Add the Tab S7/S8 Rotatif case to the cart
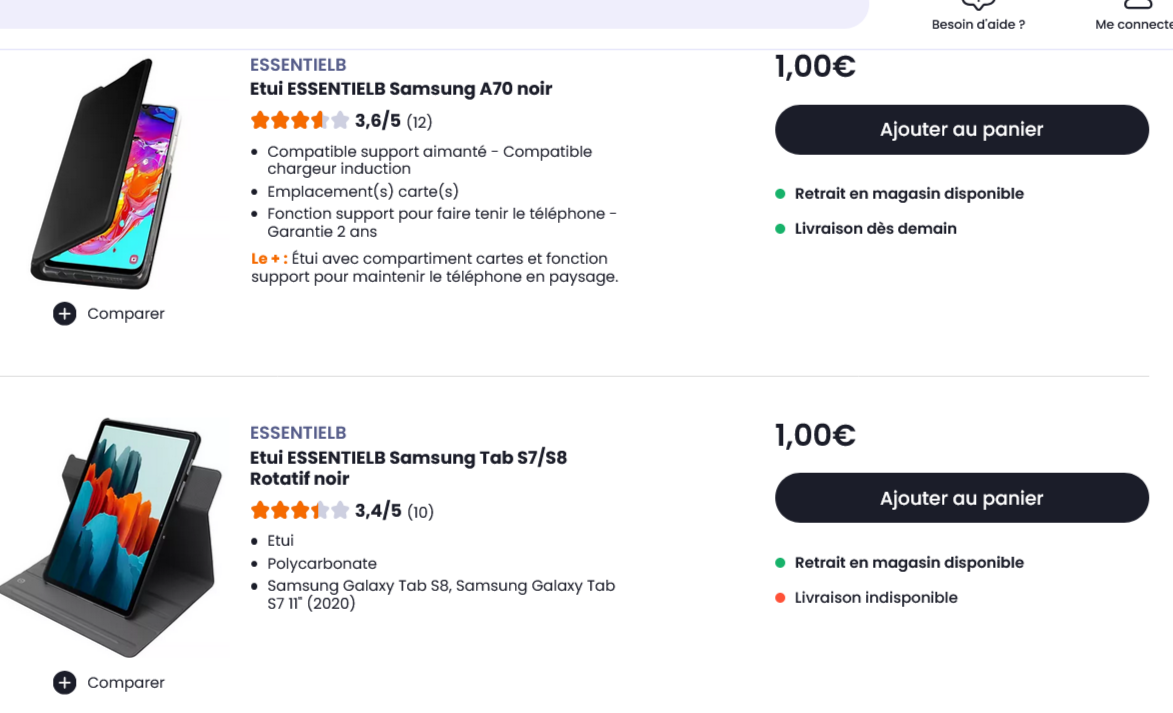 coord(961,497)
